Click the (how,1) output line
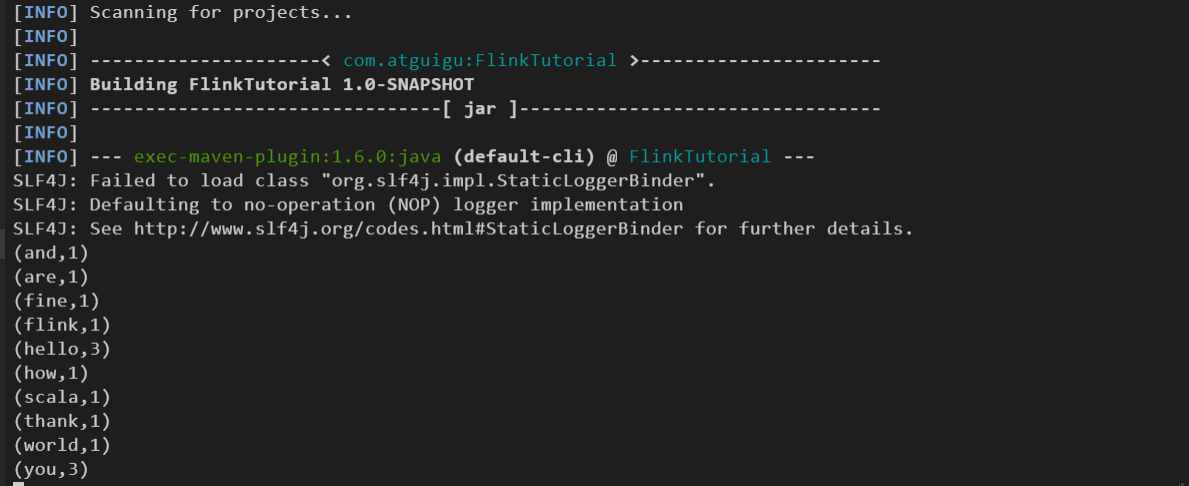 [51, 373]
